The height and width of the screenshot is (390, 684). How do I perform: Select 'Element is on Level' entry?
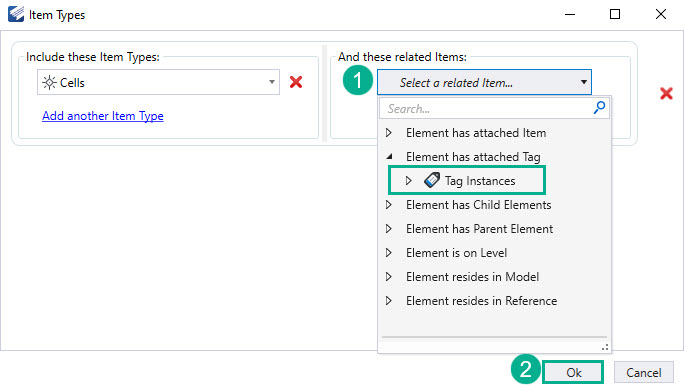456,253
